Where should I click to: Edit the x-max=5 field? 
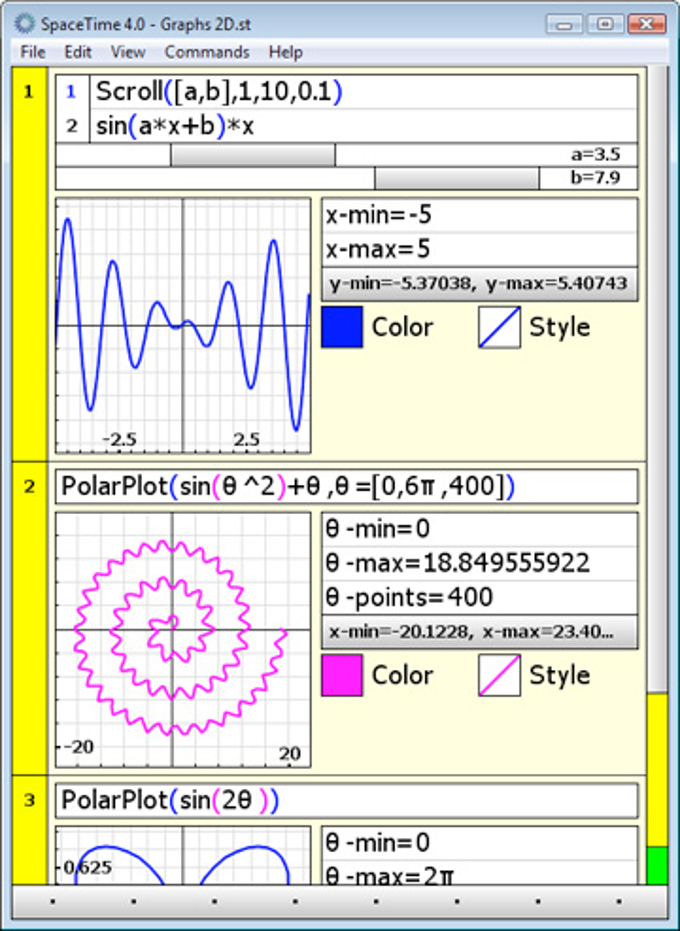pyautogui.click(x=479, y=249)
